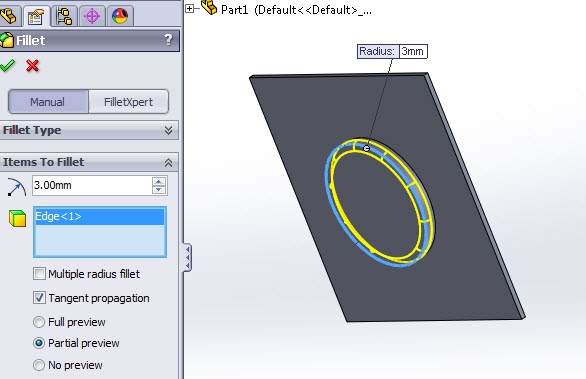
Task: Open the ConfigurationManager tab icon
Action: tap(64, 16)
